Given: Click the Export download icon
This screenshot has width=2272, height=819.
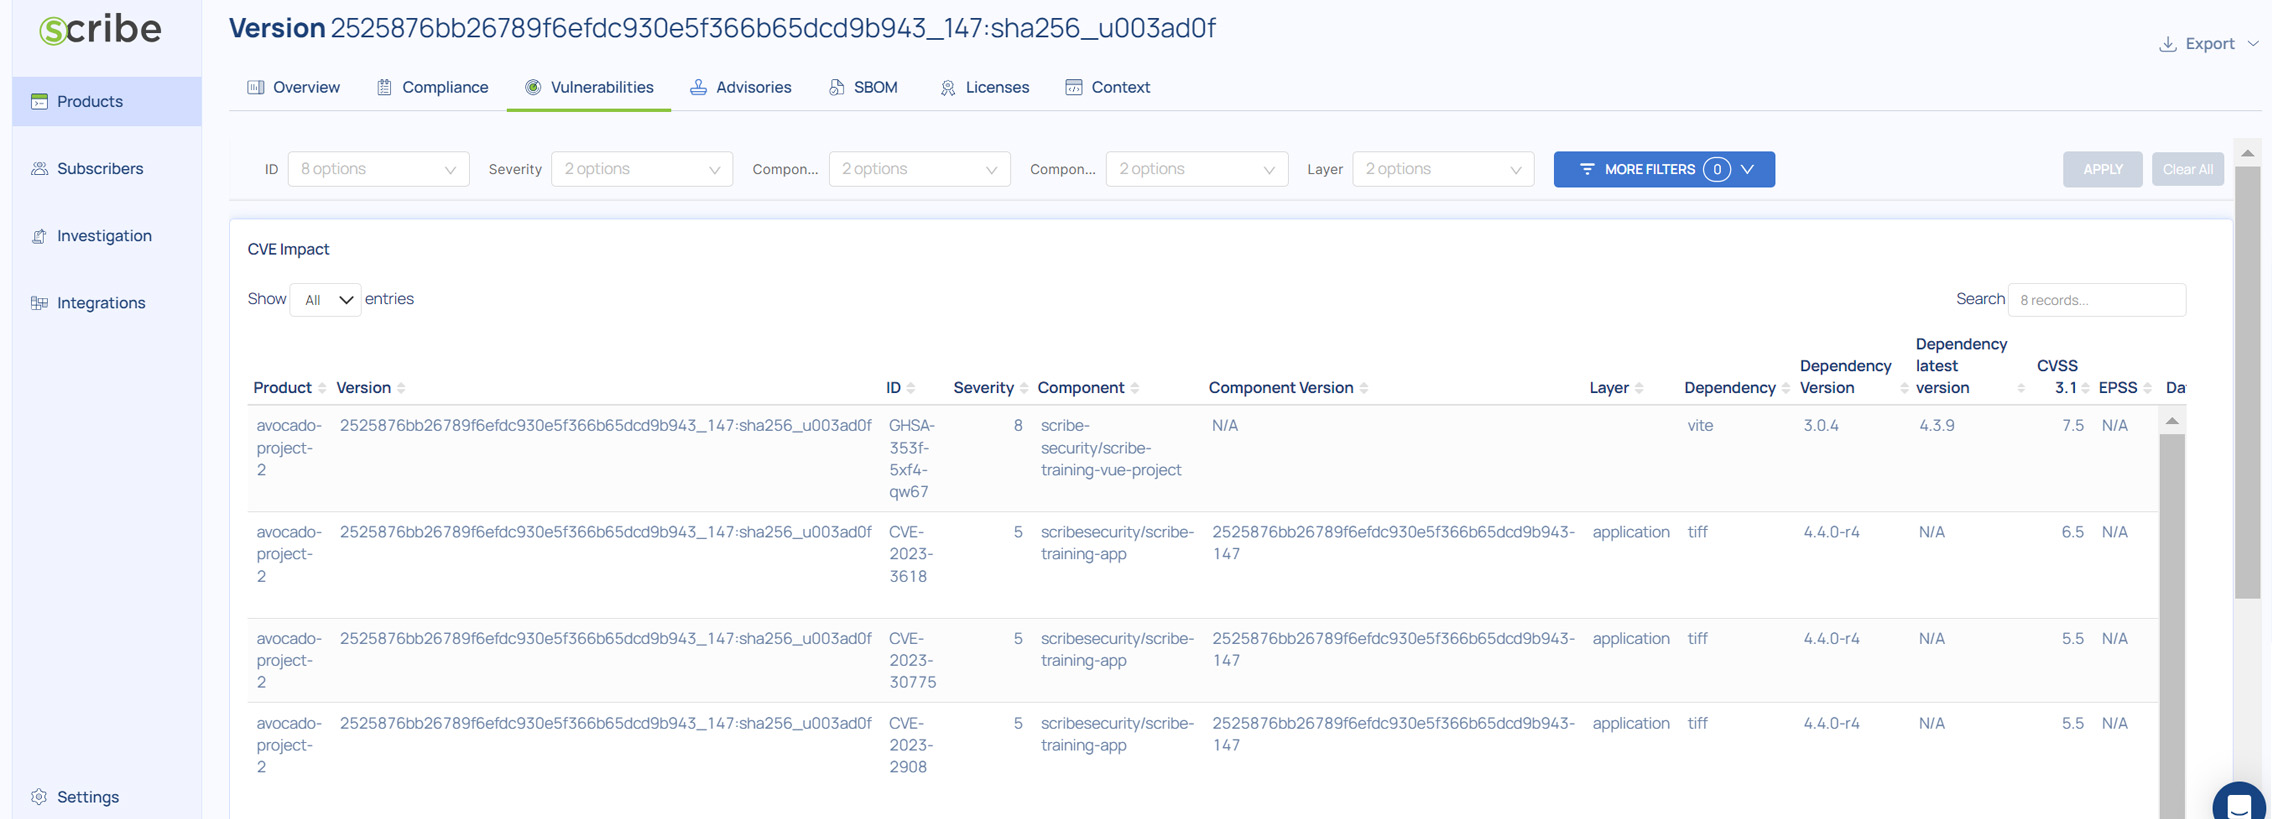Looking at the screenshot, I should click(2167, 44).
